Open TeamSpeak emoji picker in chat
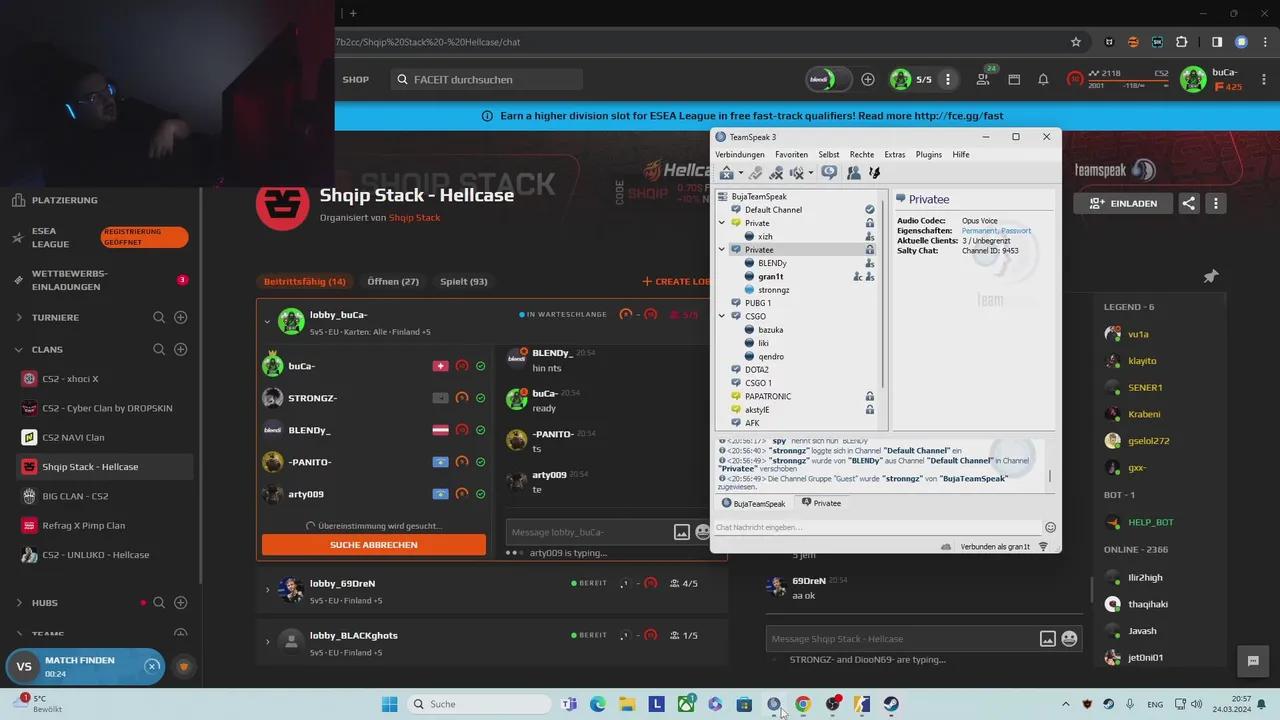The height and width of the screenshot is (720, 1280). coord(1050,527)
